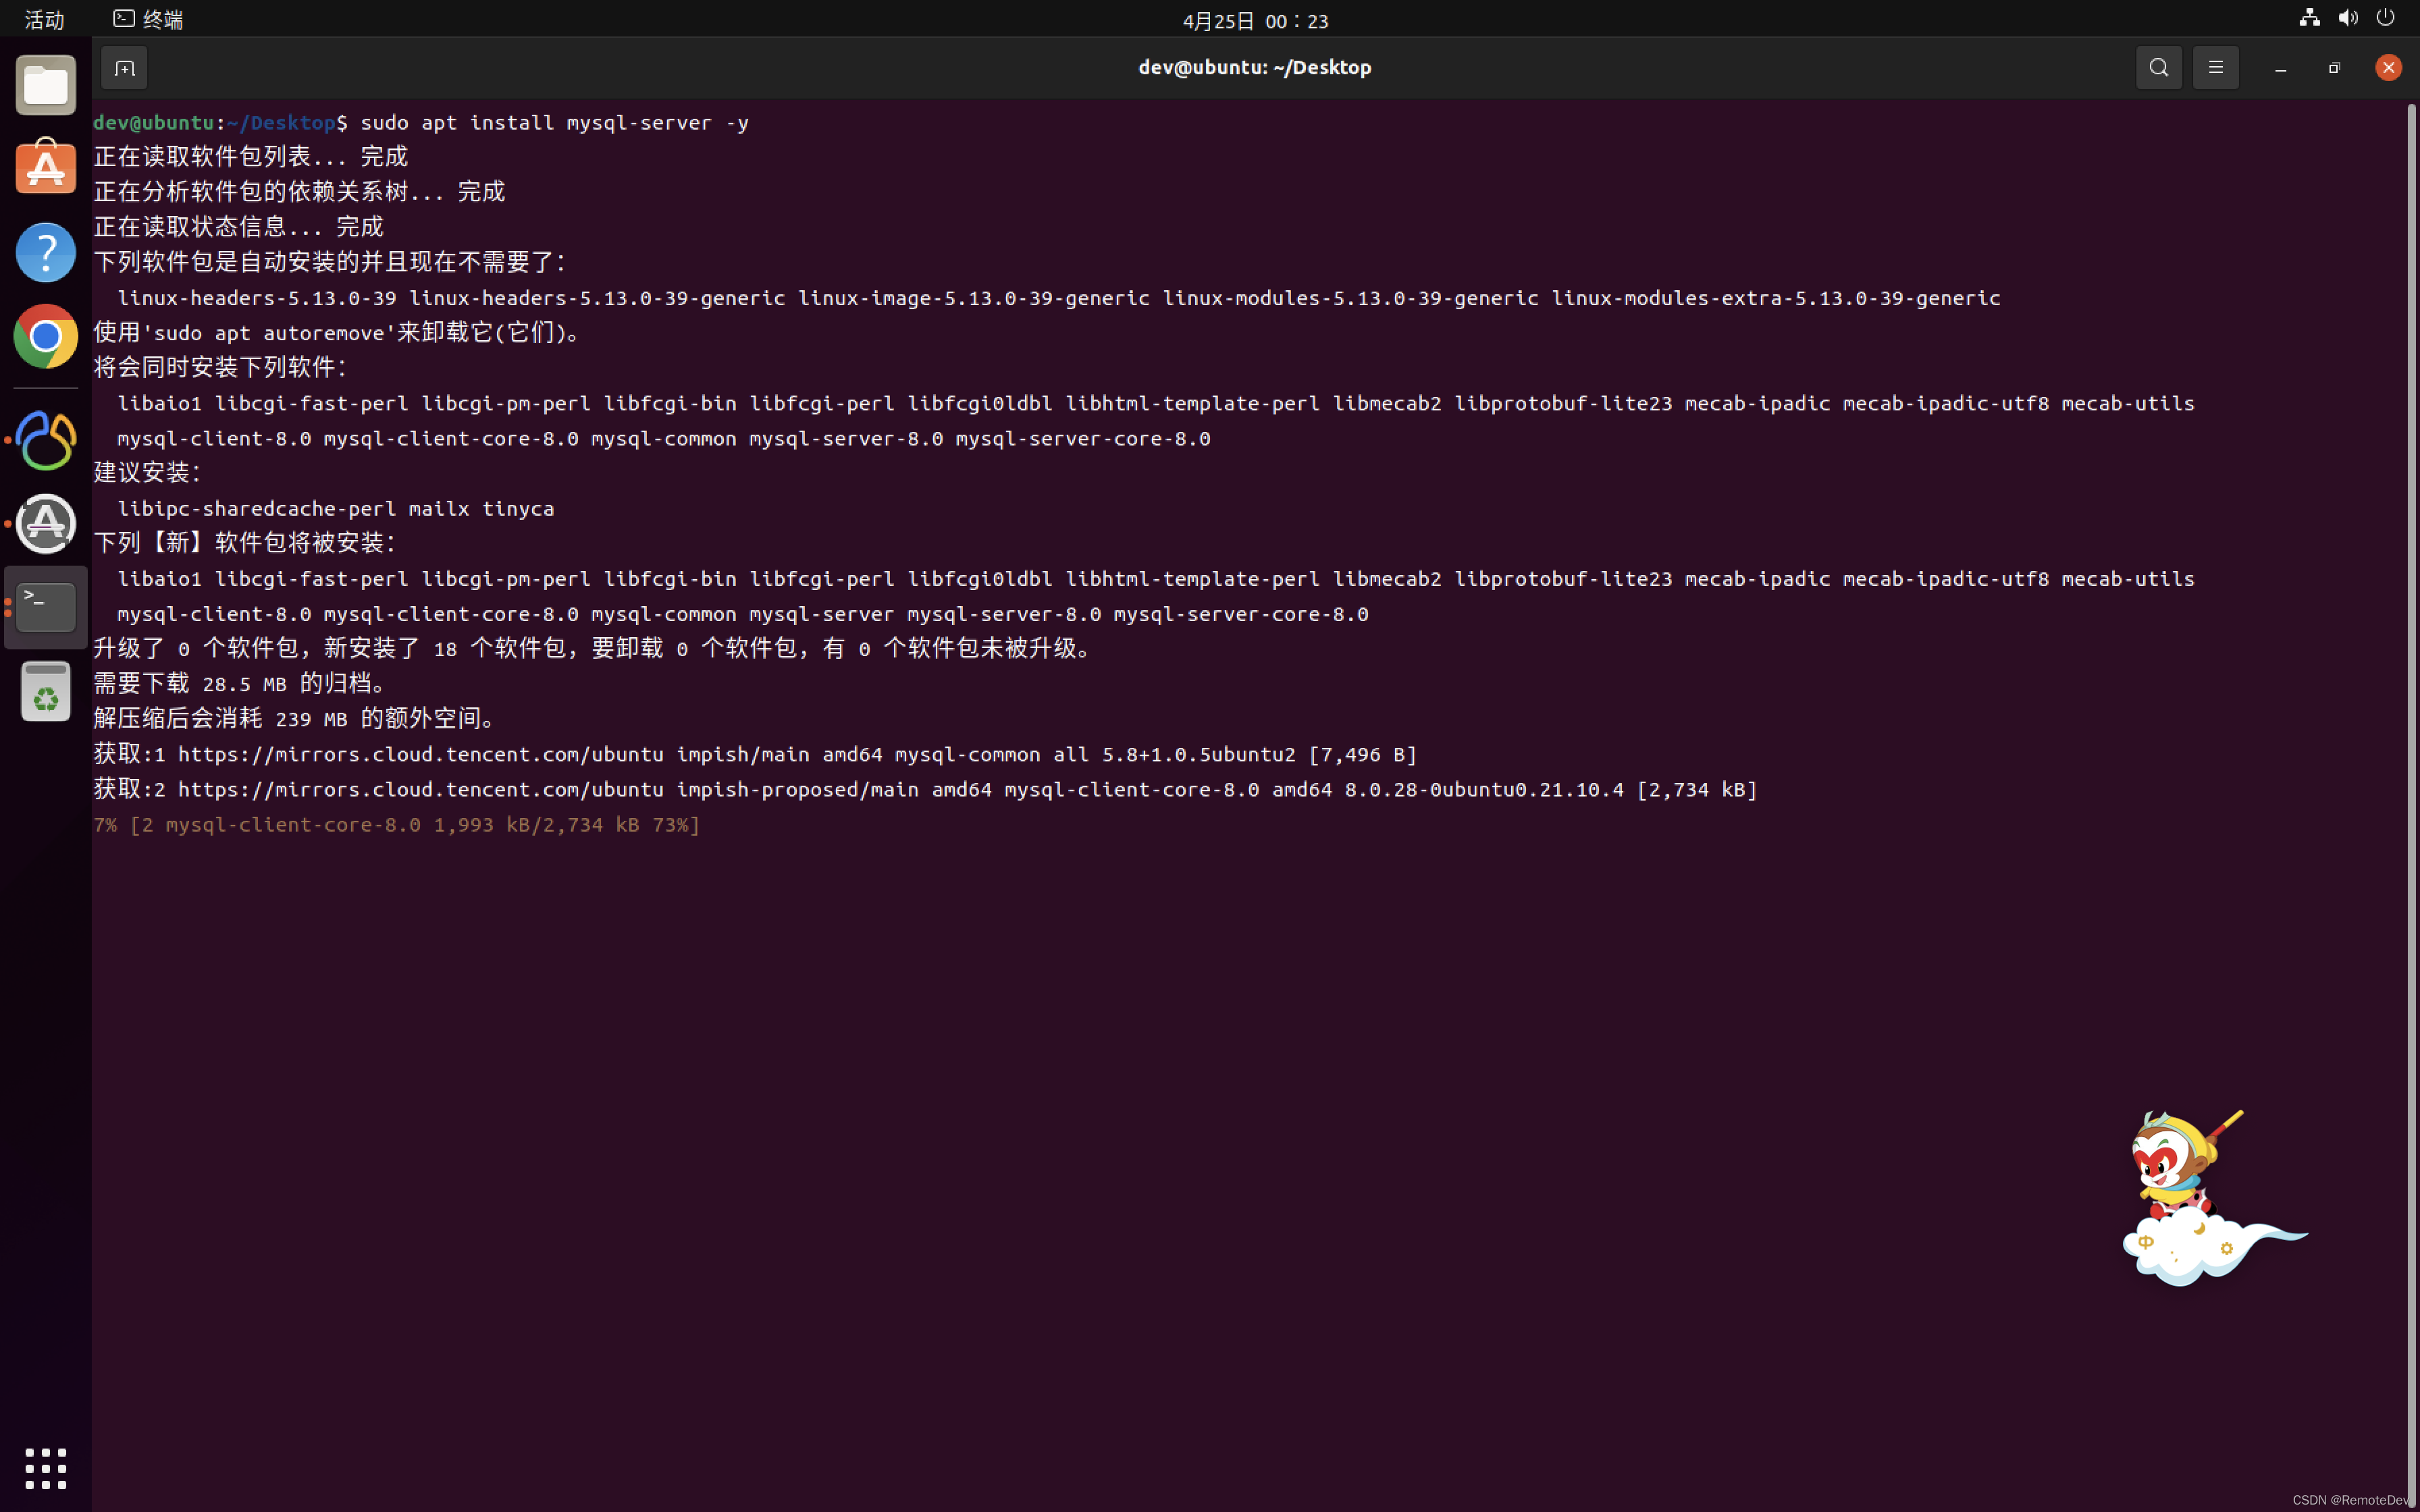Open Software Updater in dock
2420x1512 pixels.
(46, 524)
